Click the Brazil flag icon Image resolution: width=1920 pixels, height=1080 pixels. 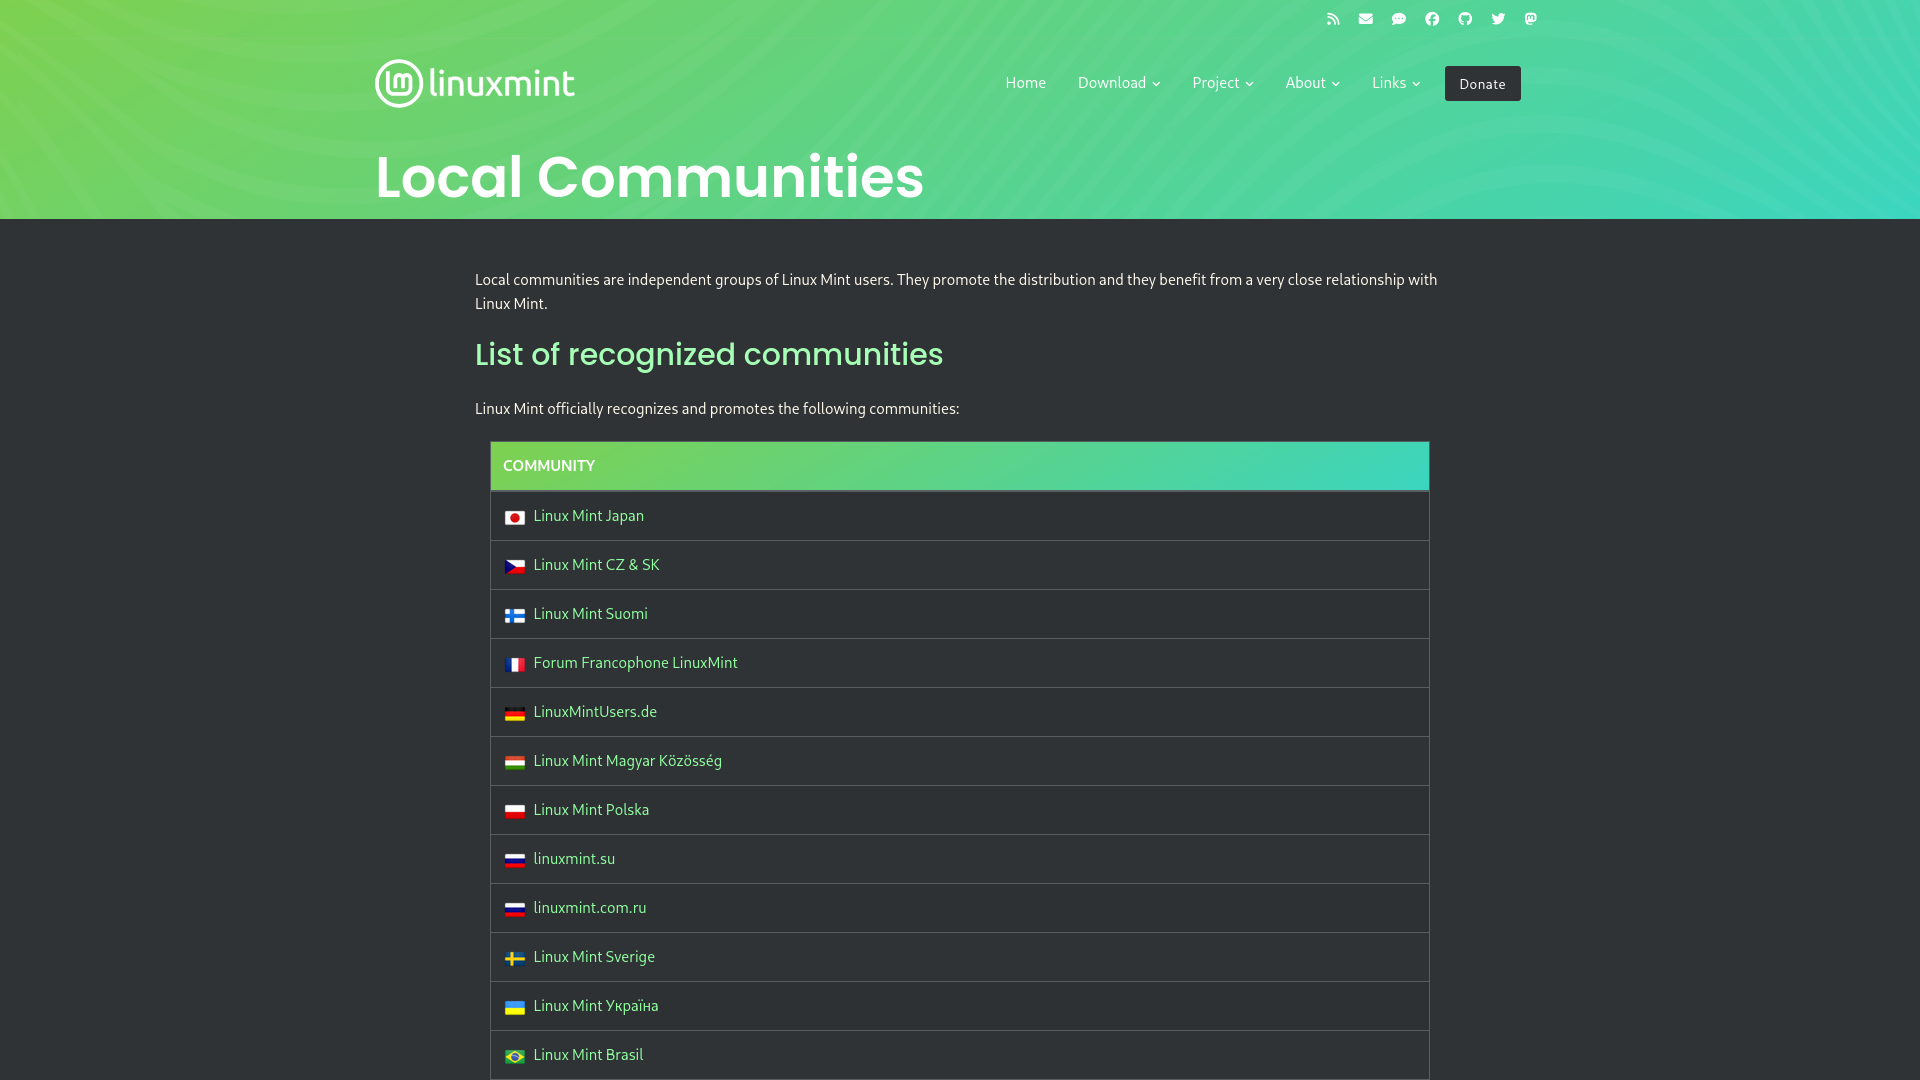[515, 1057]
